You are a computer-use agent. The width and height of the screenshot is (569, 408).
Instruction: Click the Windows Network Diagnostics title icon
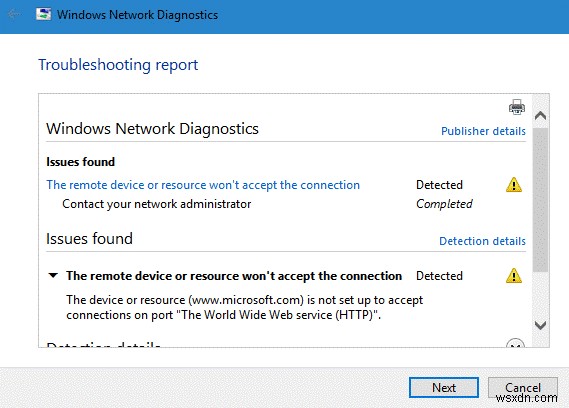click(44, 14)
